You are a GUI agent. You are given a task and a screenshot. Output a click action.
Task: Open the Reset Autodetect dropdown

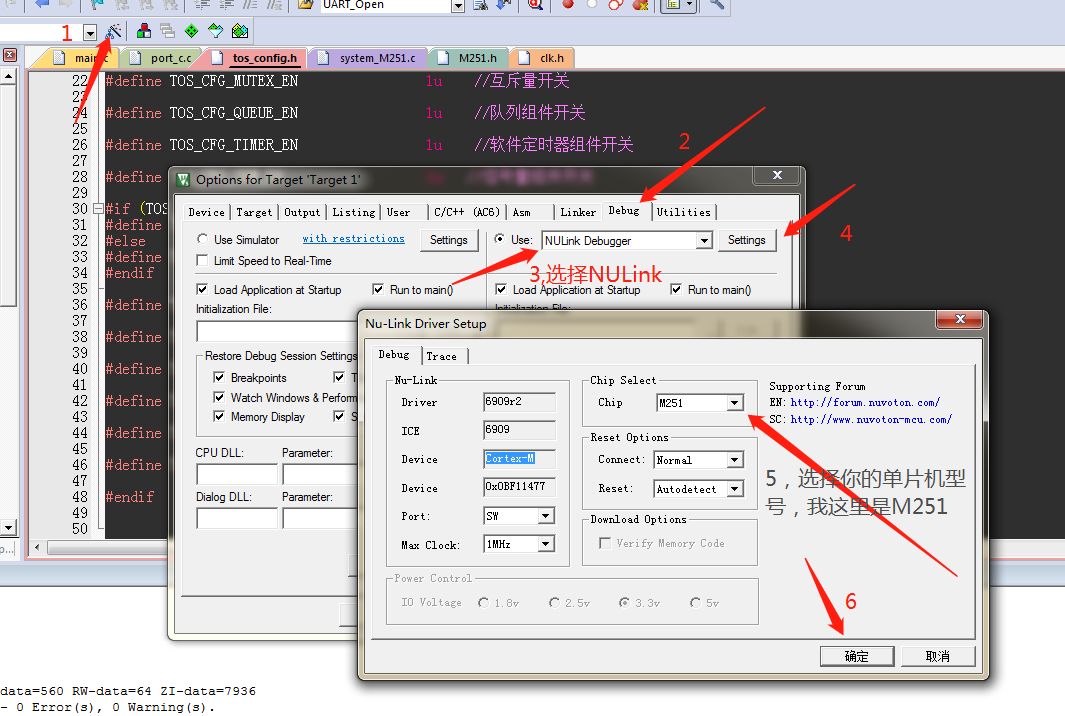tap(734, 489)
